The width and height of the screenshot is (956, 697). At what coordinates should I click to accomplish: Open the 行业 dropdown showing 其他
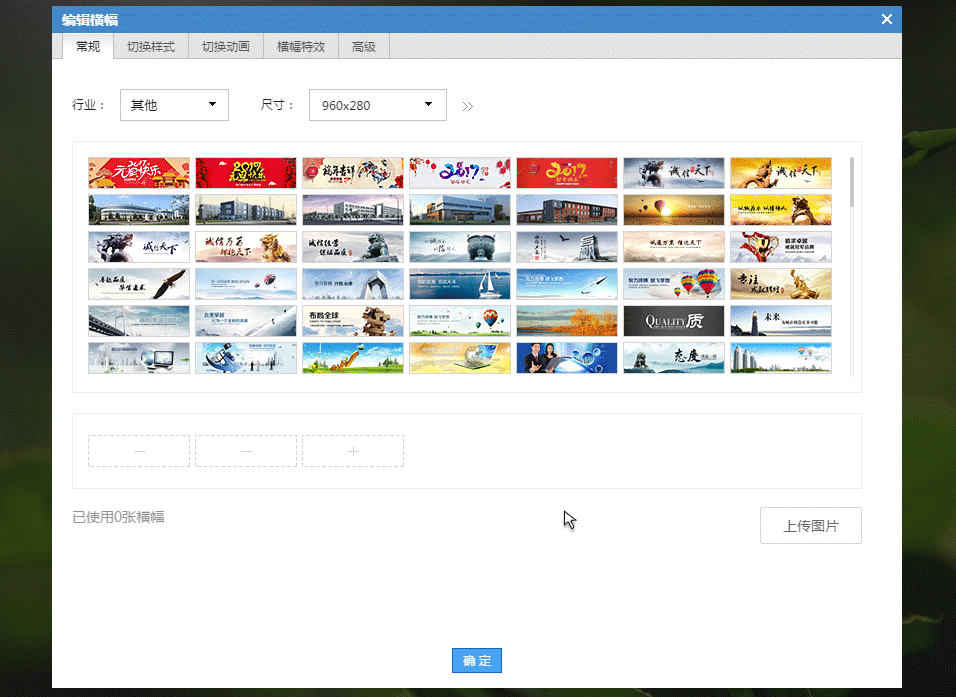tap(174, 105)
